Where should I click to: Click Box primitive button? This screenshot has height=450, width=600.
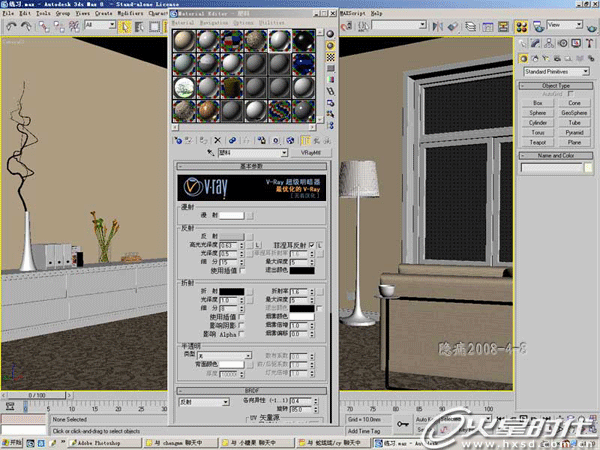(x=538, y=103)
